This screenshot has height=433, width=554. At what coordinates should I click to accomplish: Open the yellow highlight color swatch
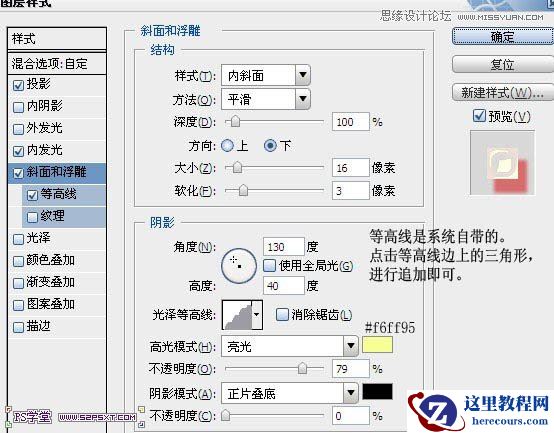pos(377,345)
